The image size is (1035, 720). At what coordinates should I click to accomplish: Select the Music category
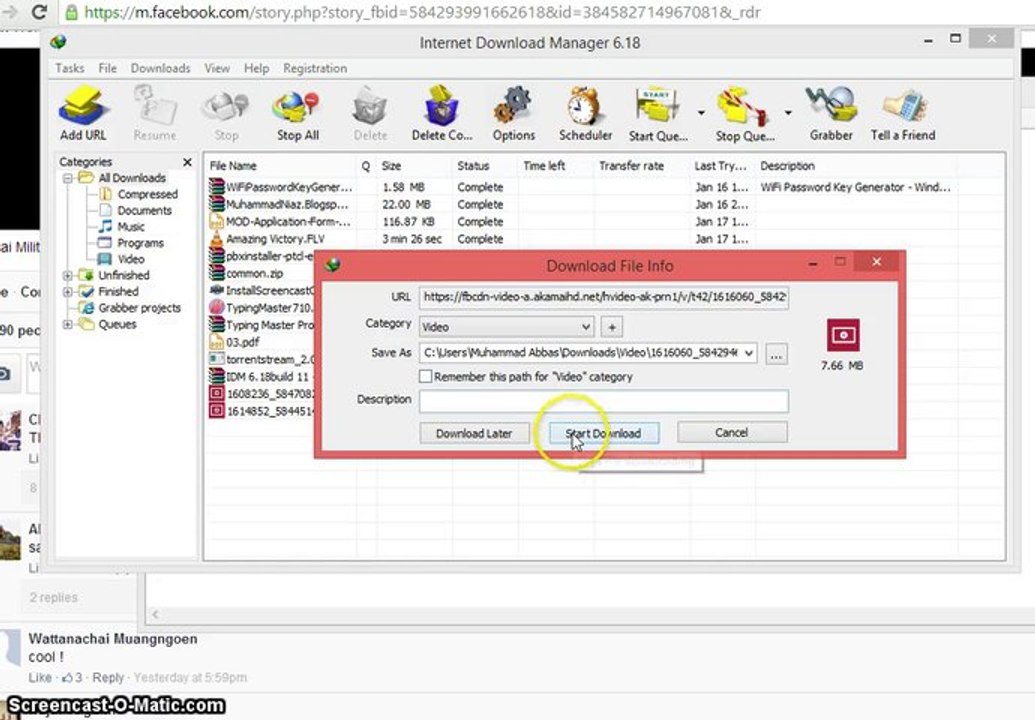point(131,226)
